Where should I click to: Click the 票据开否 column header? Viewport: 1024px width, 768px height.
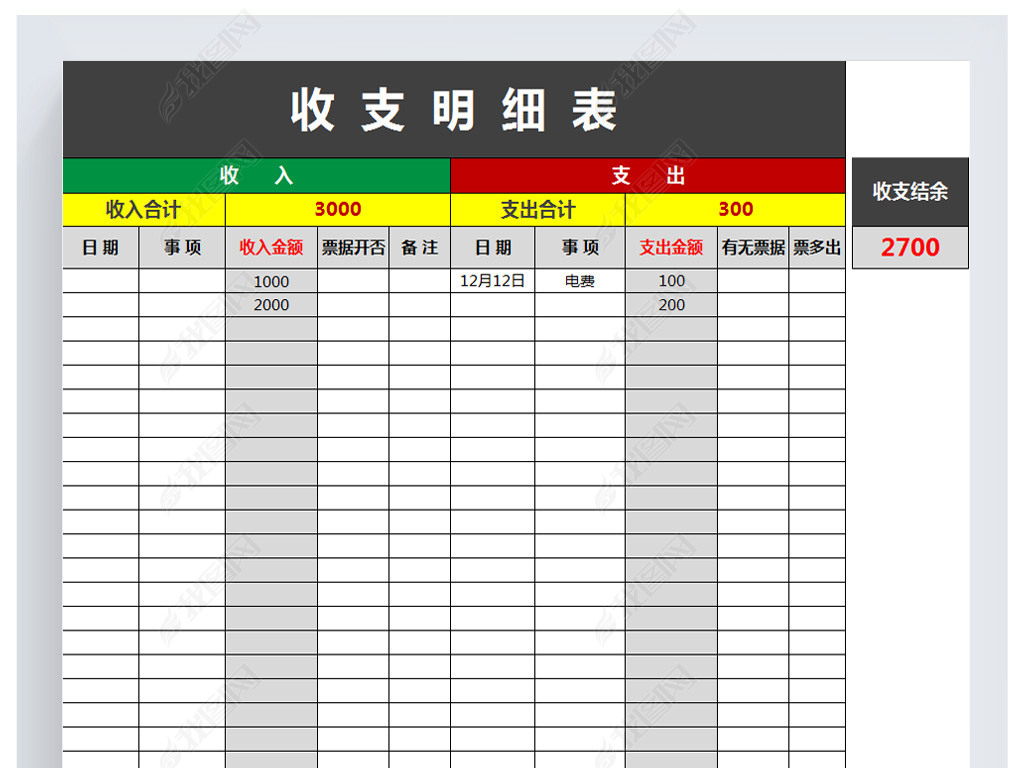coord(353,247)
